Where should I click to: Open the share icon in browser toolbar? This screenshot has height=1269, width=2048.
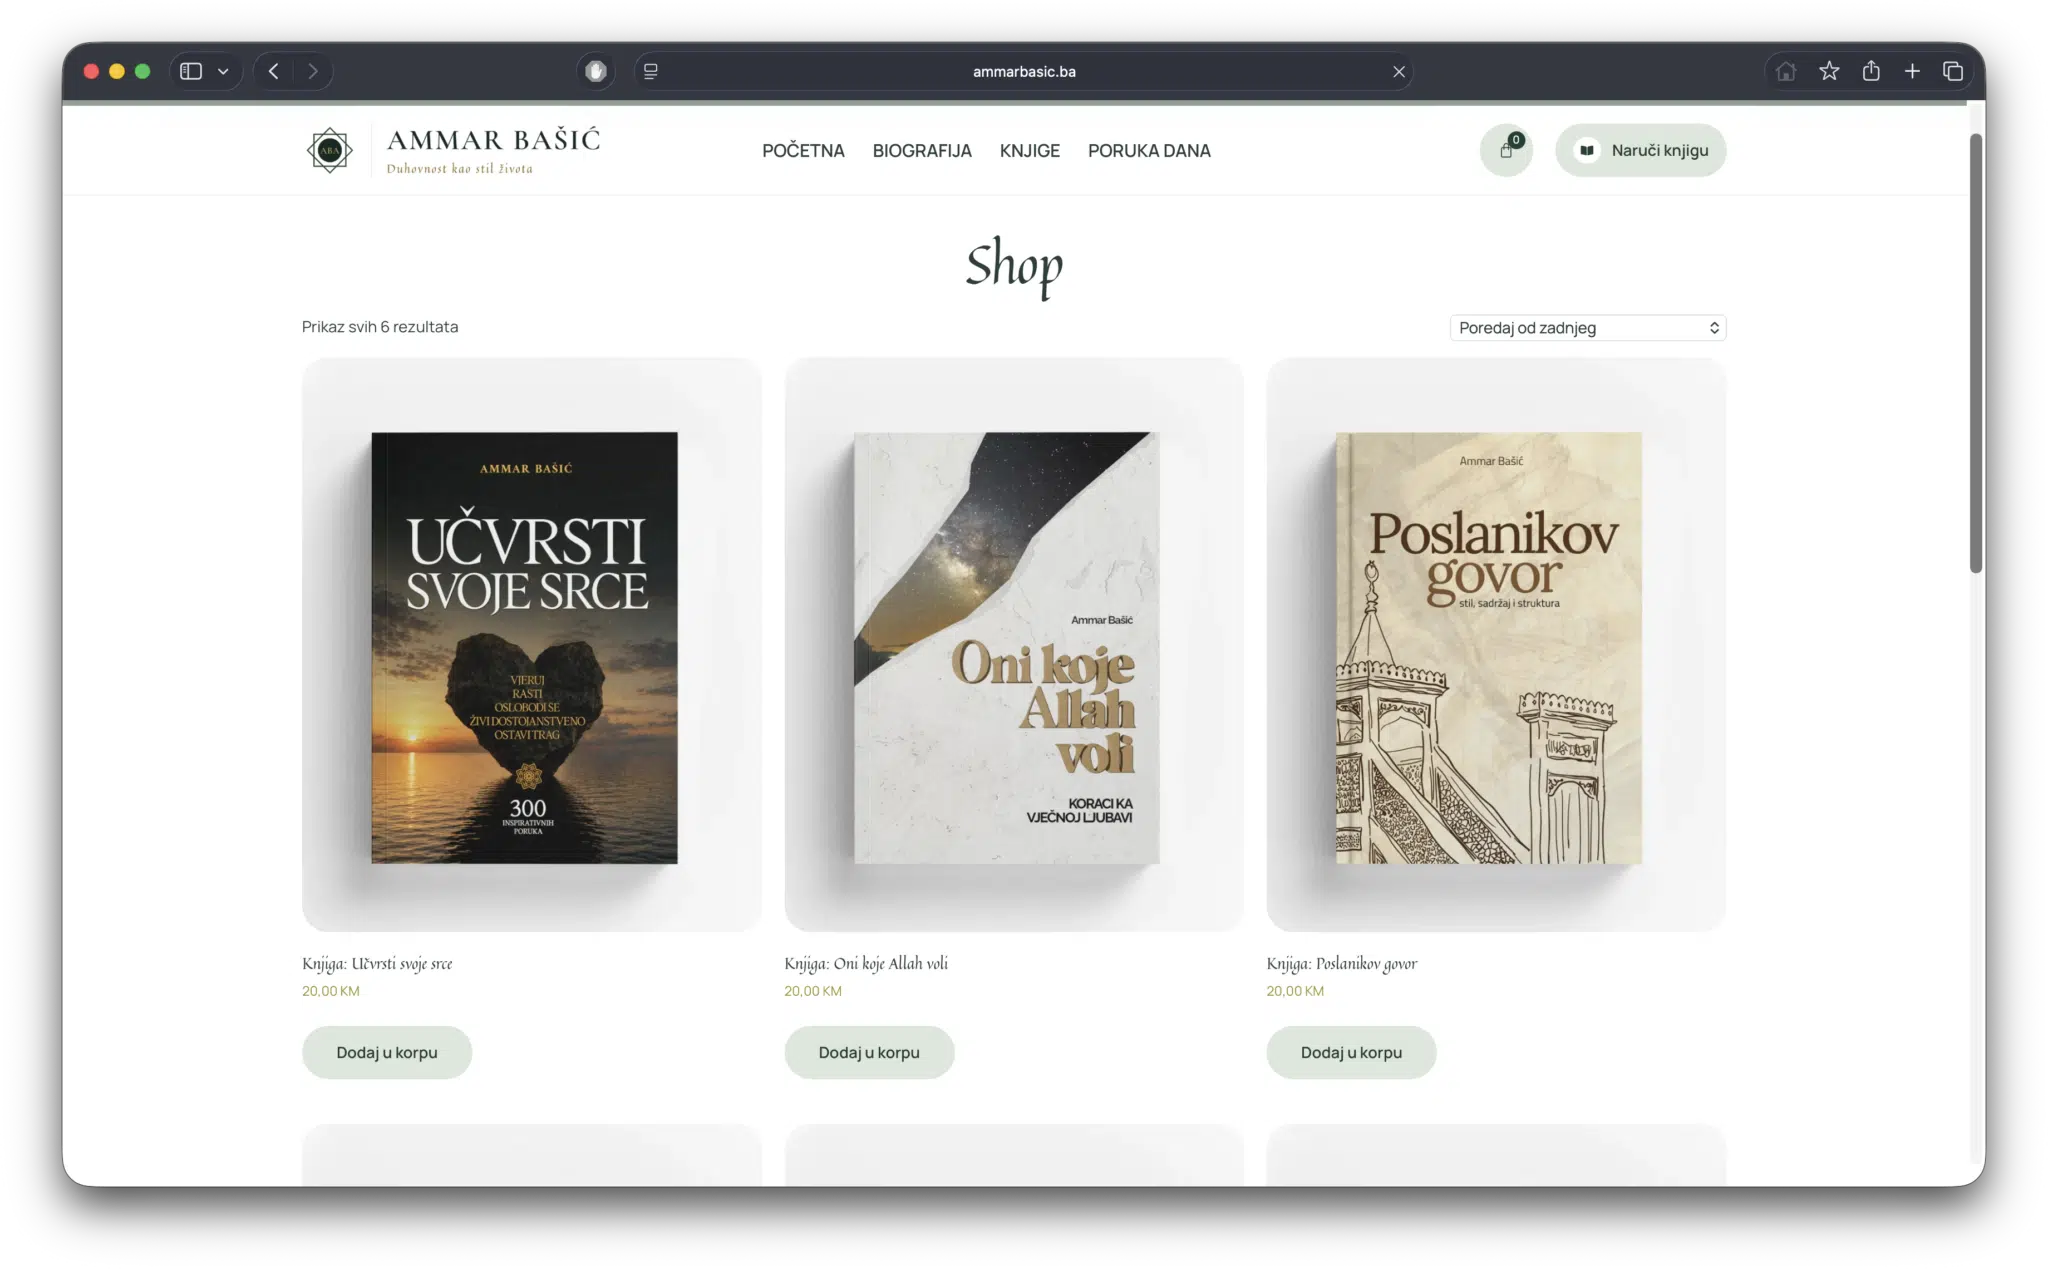tap(1871, 71)
